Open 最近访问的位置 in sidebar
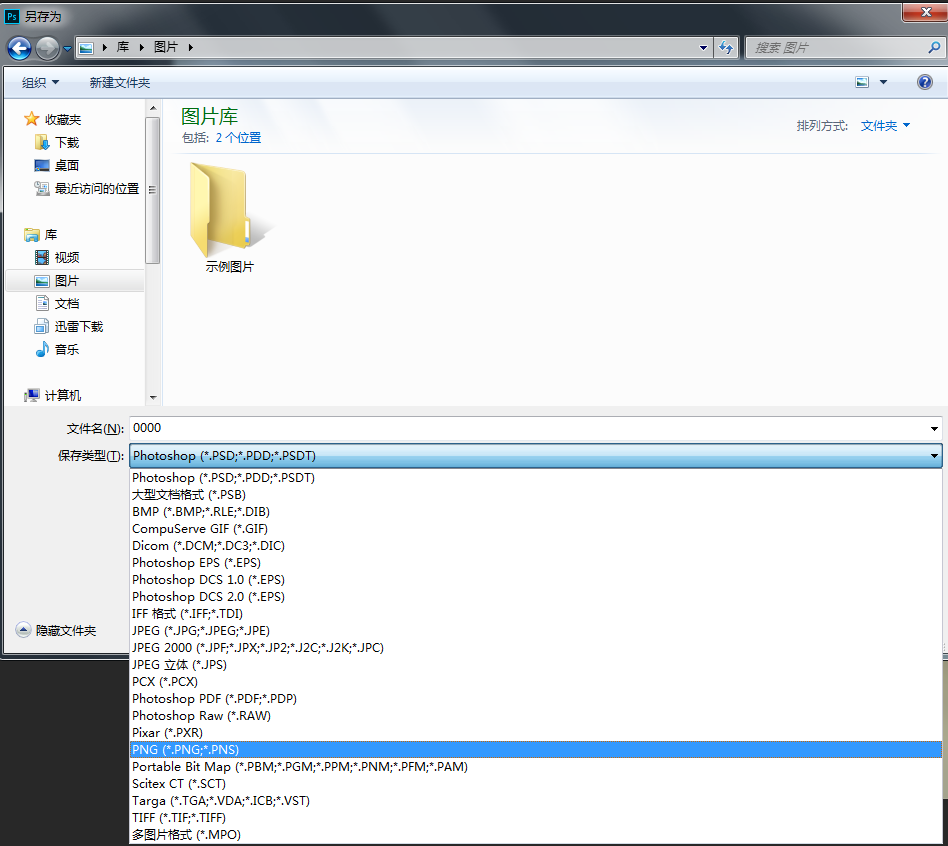Screen dimensions: 948x846 [x=97, y=189]
